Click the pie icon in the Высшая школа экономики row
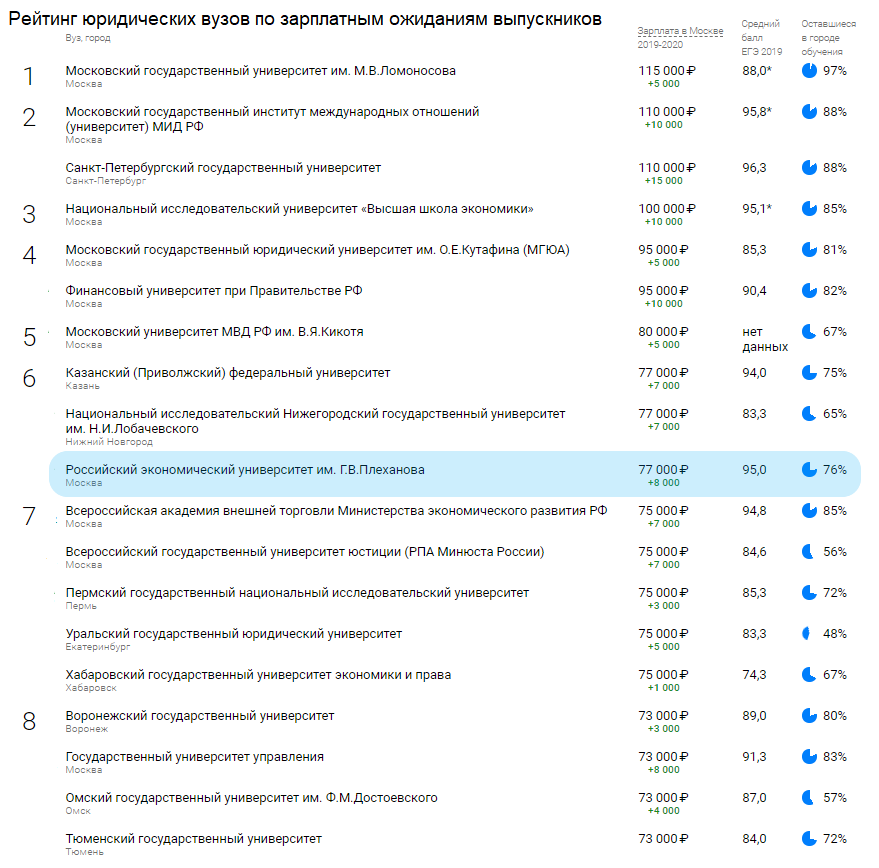 point(809,209)
